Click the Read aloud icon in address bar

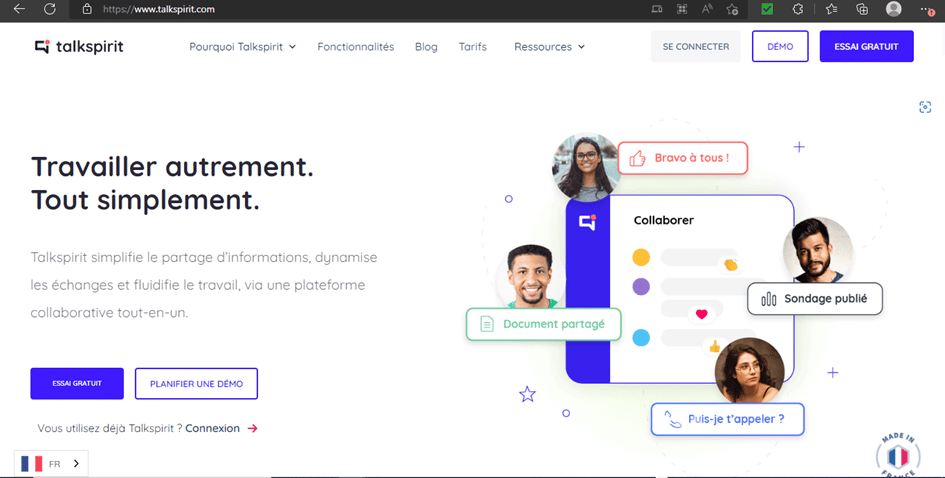(708, 9)
